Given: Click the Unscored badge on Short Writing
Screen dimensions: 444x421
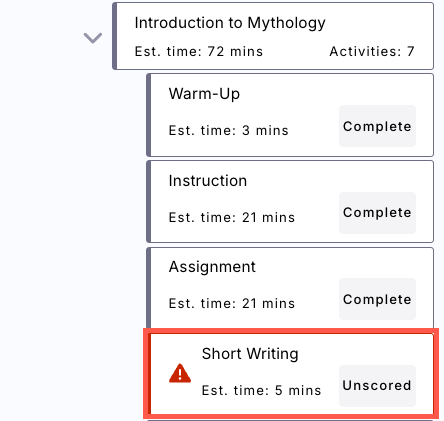Looking at the screenshot, I should point(377,386).
